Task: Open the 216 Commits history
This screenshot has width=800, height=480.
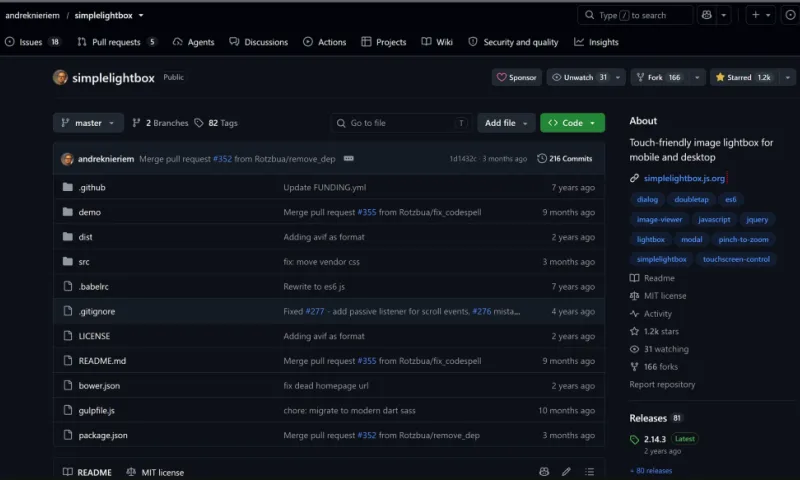Action: pyautogui.click(x=565, y=159)
